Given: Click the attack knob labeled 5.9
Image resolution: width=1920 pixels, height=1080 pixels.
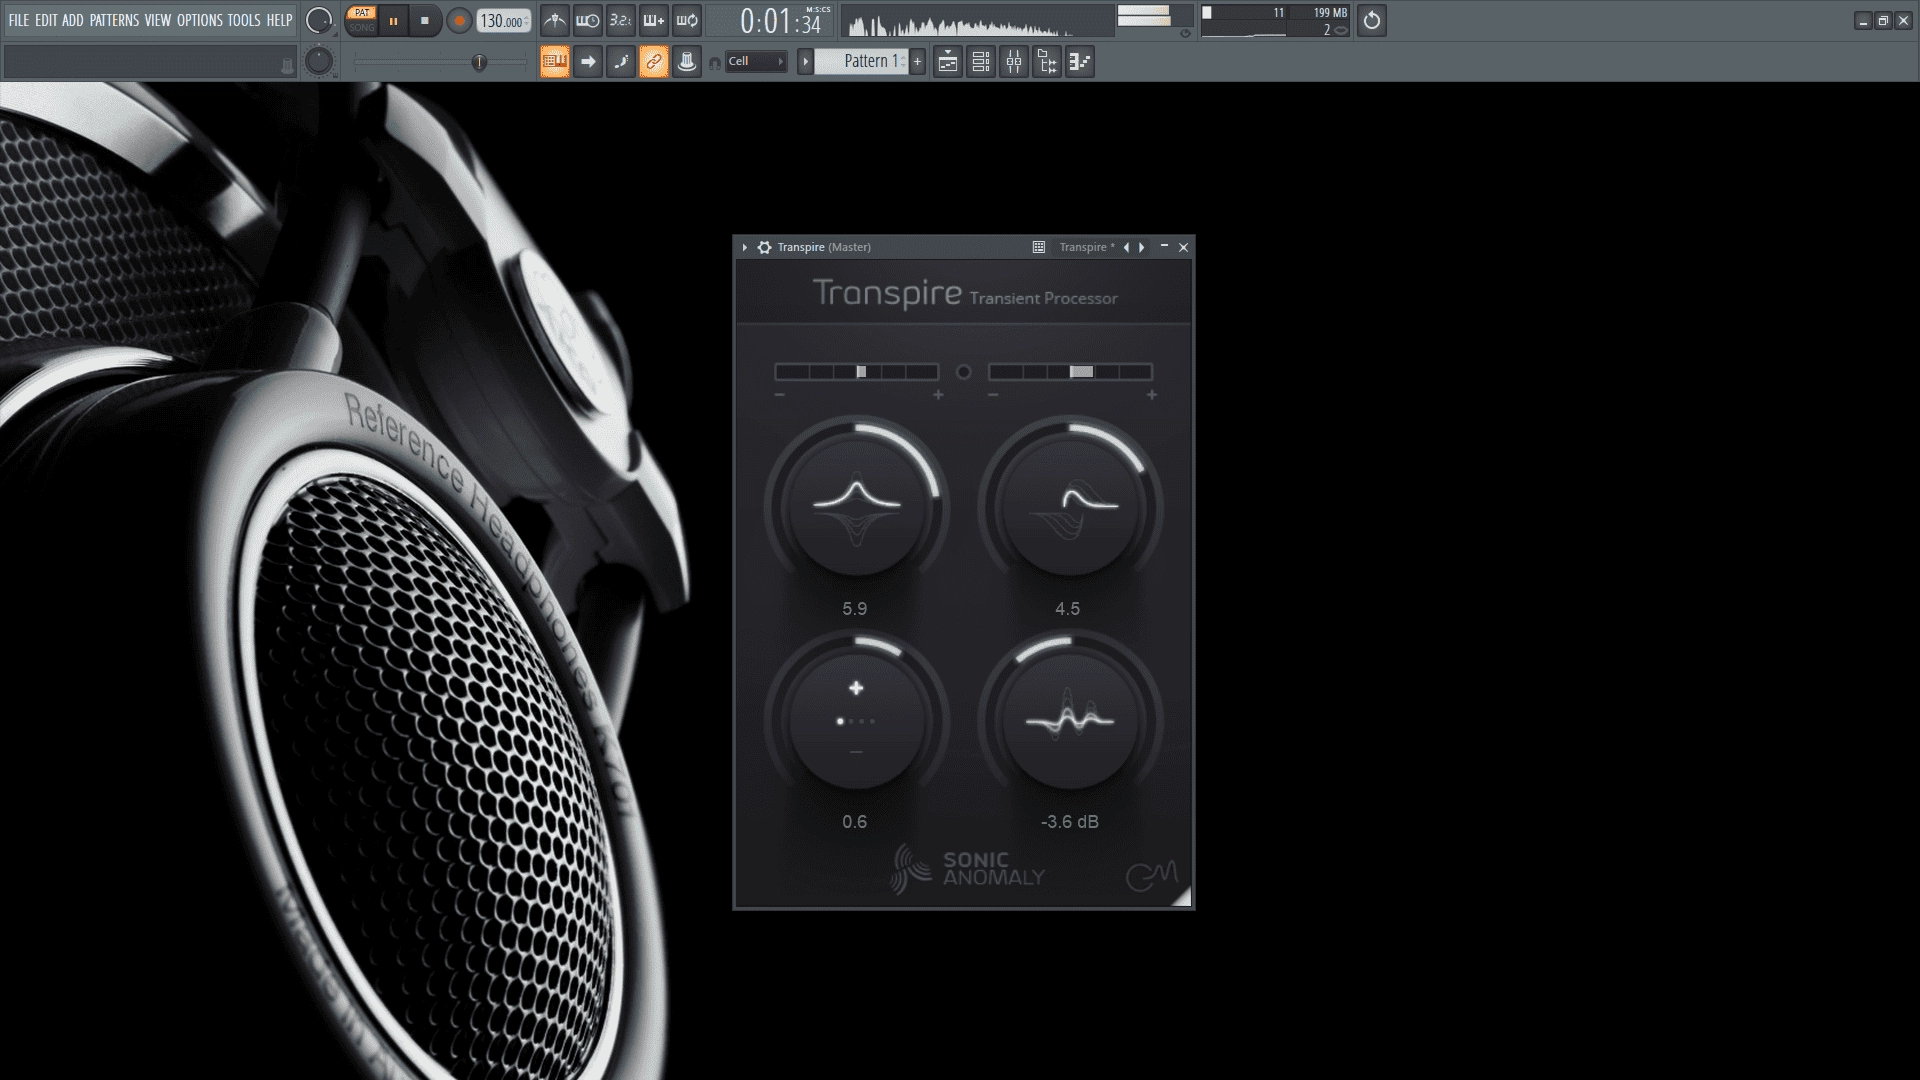Looking at the screenshot, I should point(857,507).
